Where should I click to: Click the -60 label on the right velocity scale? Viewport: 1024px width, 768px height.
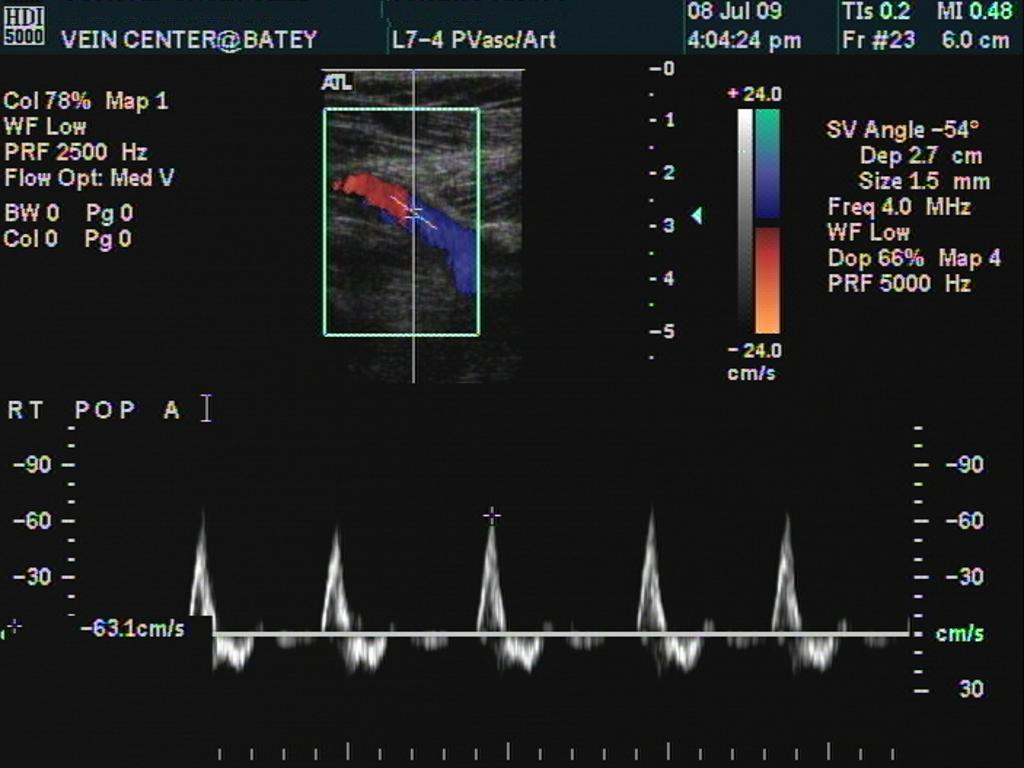click(965, 520)
